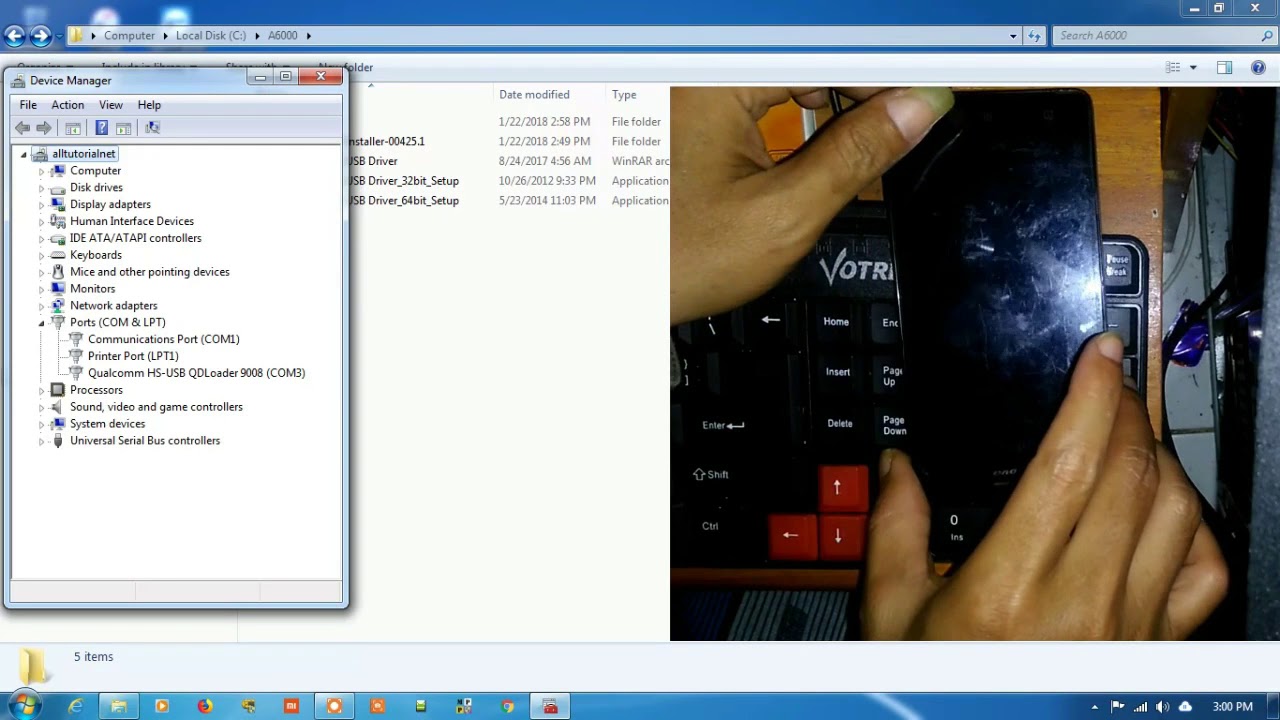Open Google Chrome from the taskbar
1280x720 pixels.
point(508,706)
